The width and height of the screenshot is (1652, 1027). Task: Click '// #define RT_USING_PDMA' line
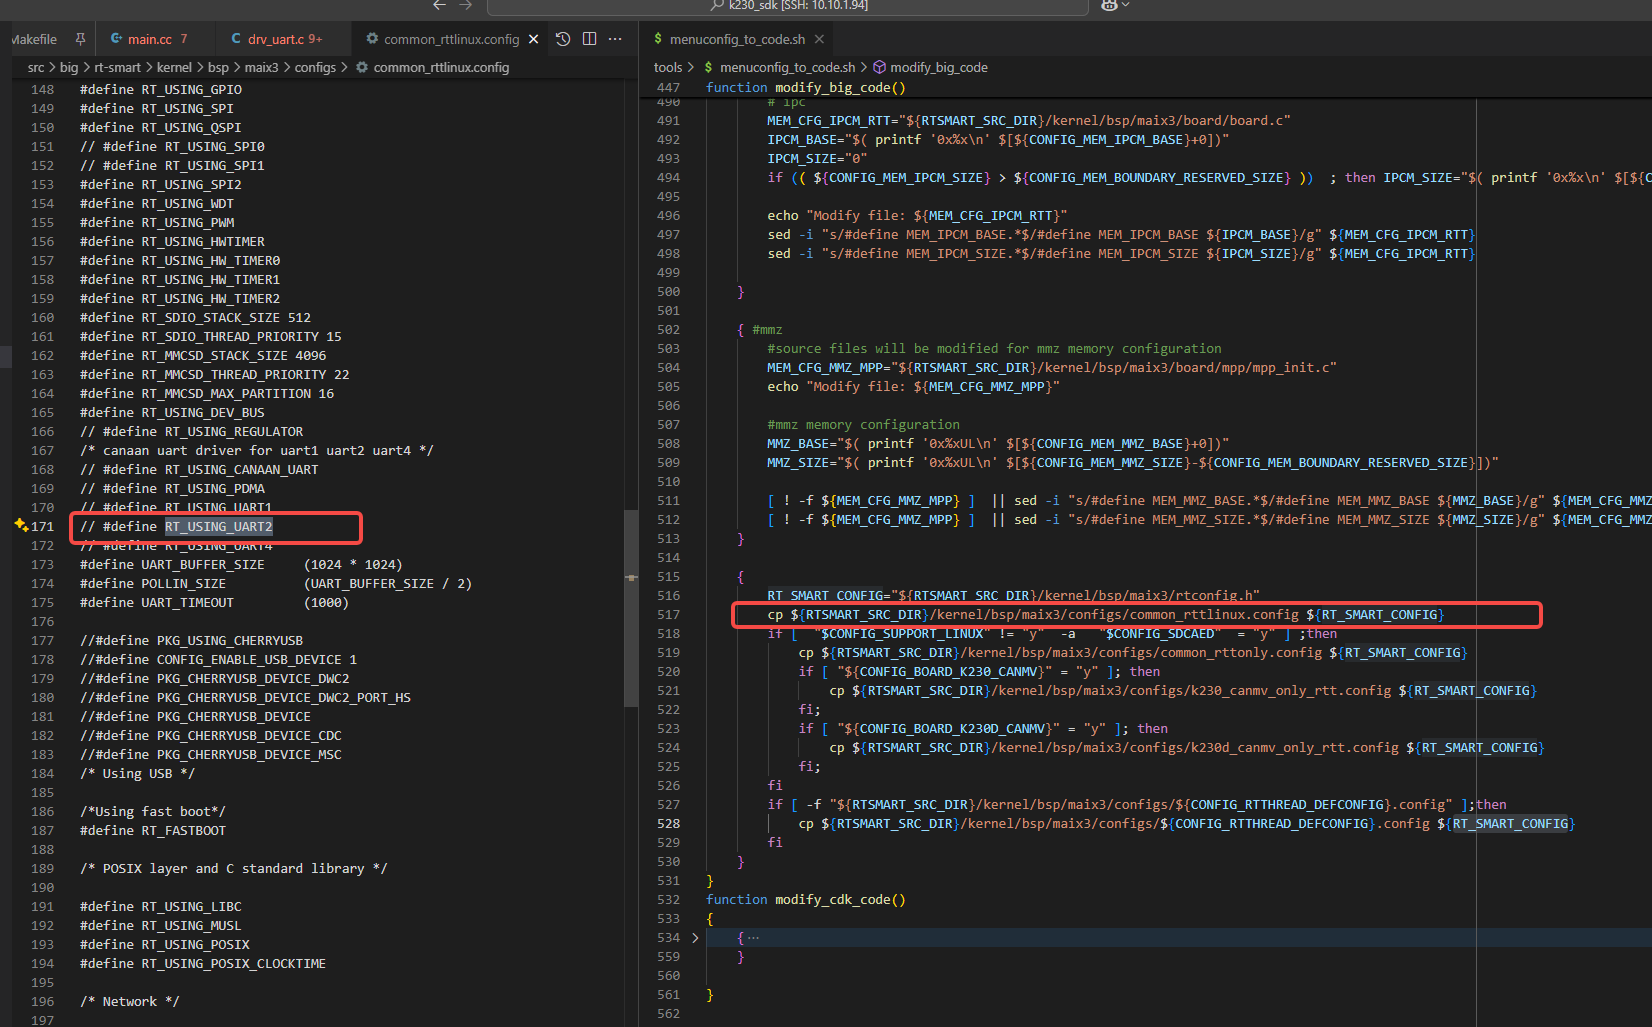pyautogui.click(x=172, y=488)
